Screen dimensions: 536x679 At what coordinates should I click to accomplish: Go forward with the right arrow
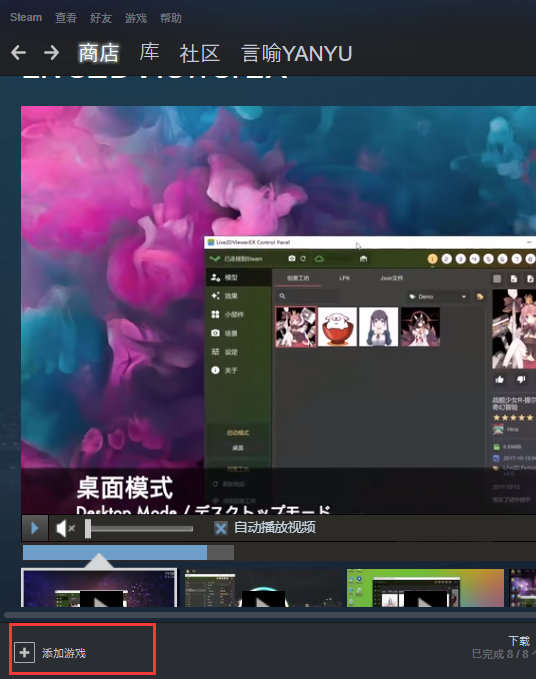pos(51,53)
